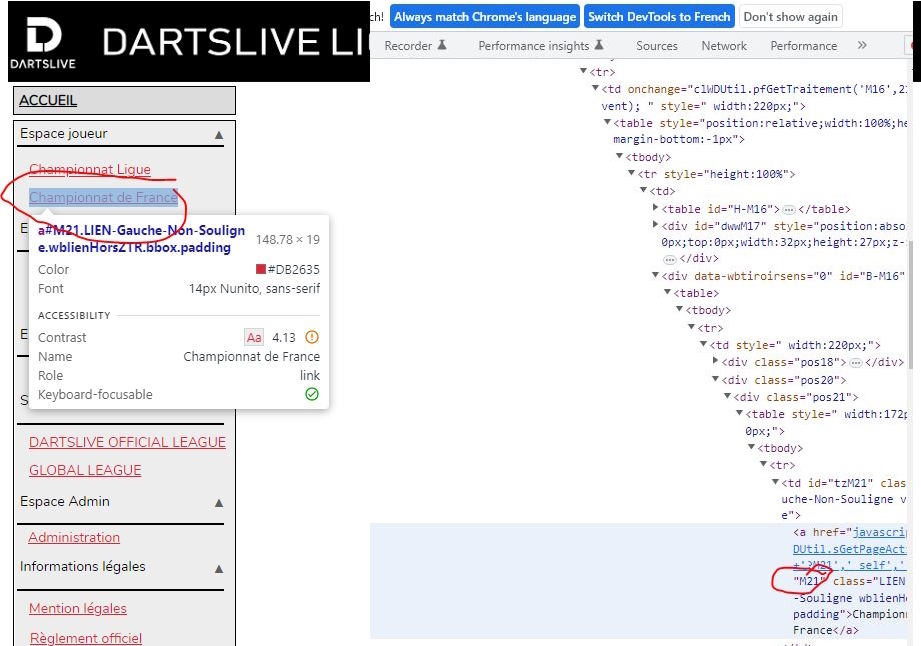This screenshot has width=921, height=646.
Task: Select the highlighted a href javascript element
Action: 640,580
